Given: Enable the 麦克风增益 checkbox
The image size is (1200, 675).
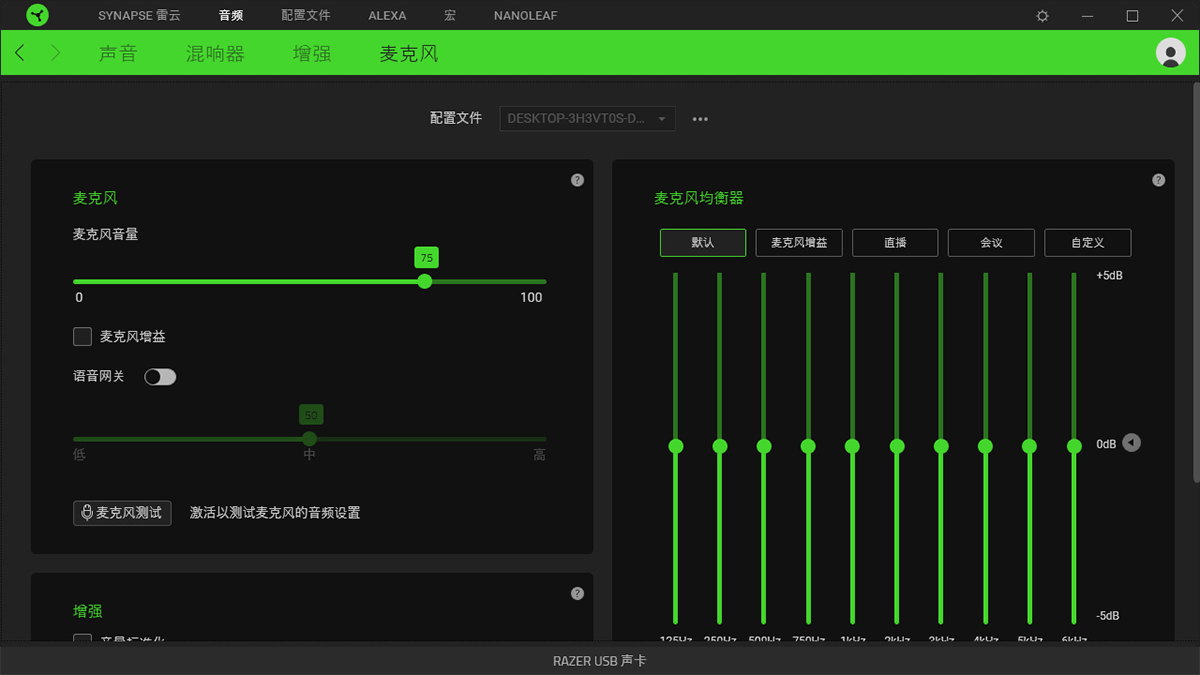Looking at the screenshot, I should point(83,337).
